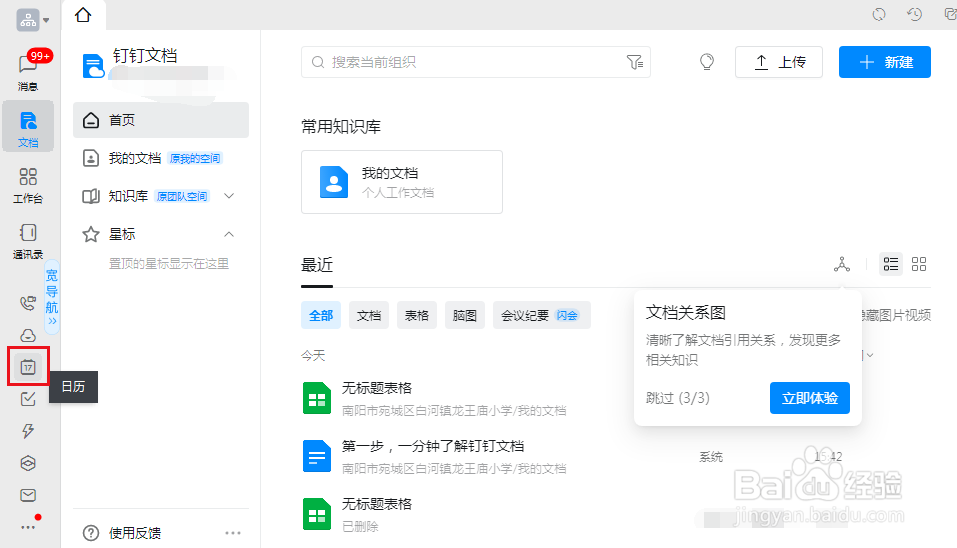Screen dimensions: 957x548
Task: Open the history clock icon at top right
Action: (x=914, y=15)
